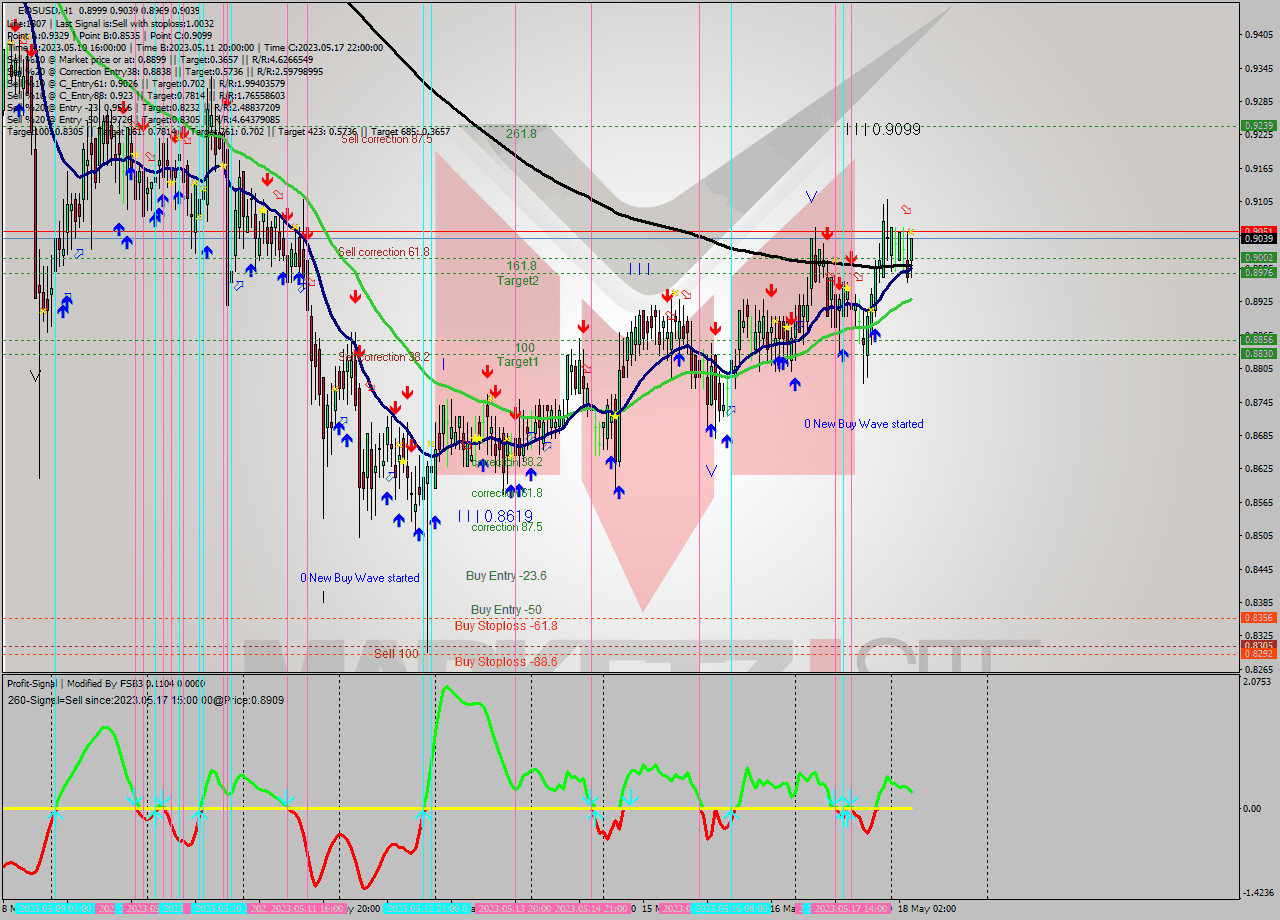The height and width of the screenshot is (920, 1280).
Task: Select the 'Buy Entry -23.6' label
Action: click(x=506, y=576)
